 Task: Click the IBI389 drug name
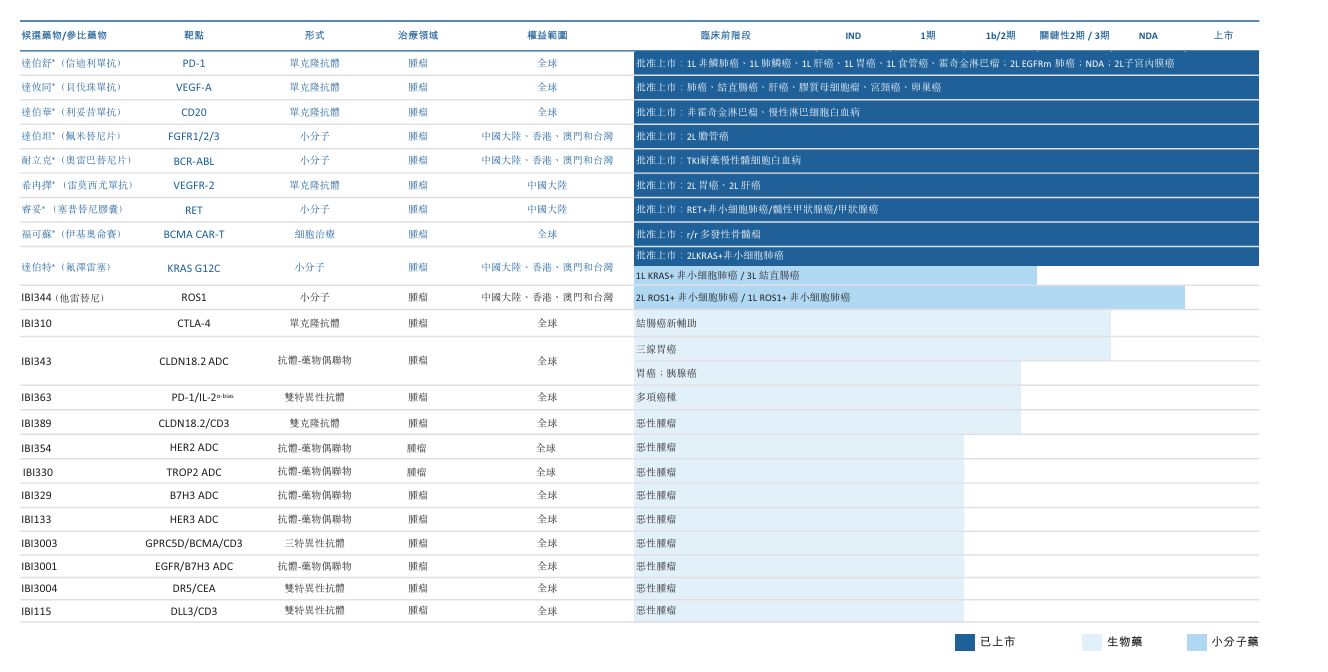(36, 423)
